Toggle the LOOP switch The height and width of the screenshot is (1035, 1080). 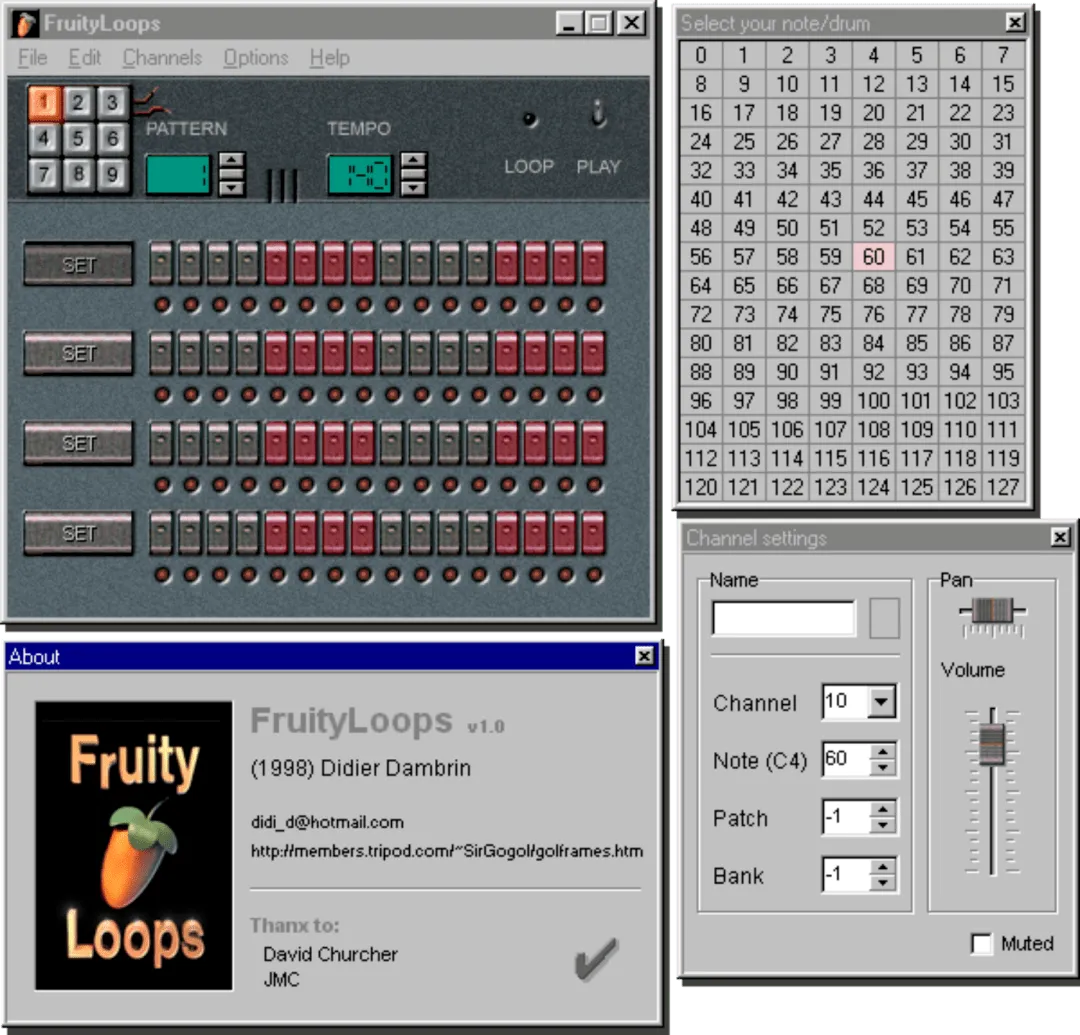point(529,120)
